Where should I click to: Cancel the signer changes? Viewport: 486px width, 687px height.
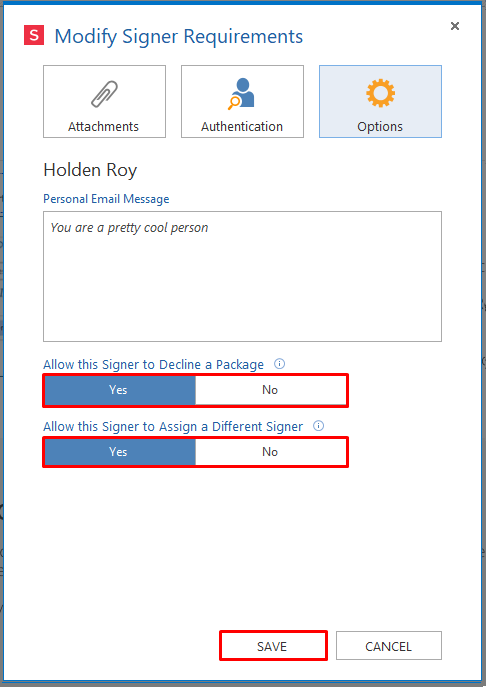(x=389, y=646)
